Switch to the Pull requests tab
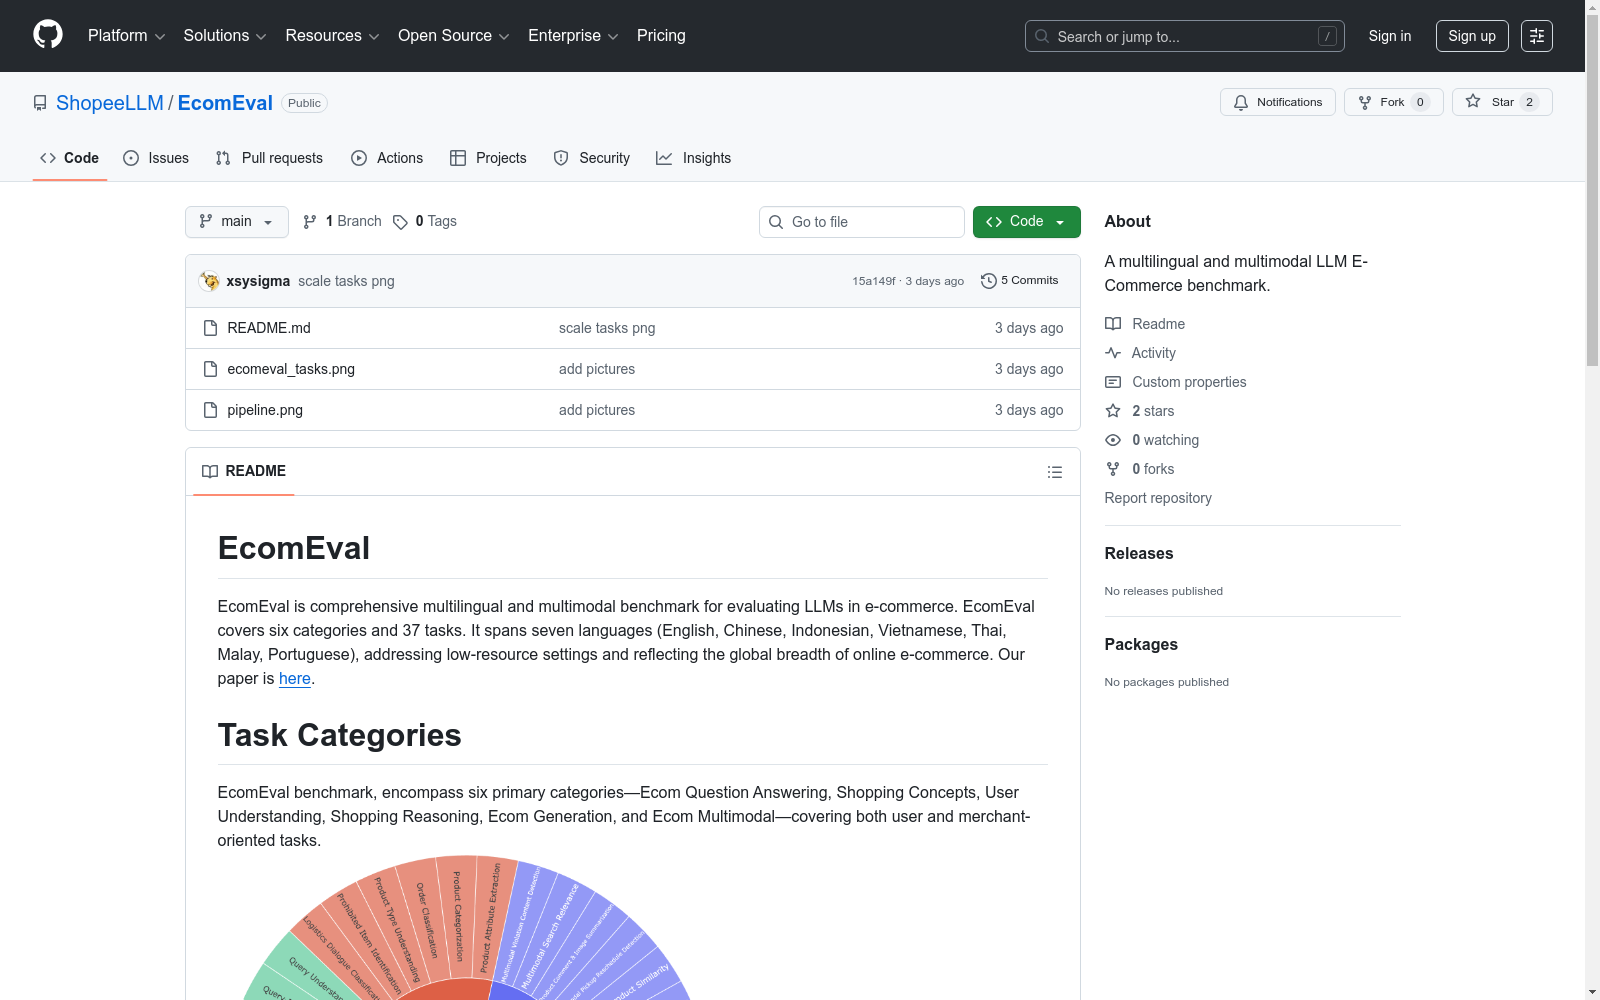Image resolution: width=1600 pixels, height=1000 pixels. [270, 158]
